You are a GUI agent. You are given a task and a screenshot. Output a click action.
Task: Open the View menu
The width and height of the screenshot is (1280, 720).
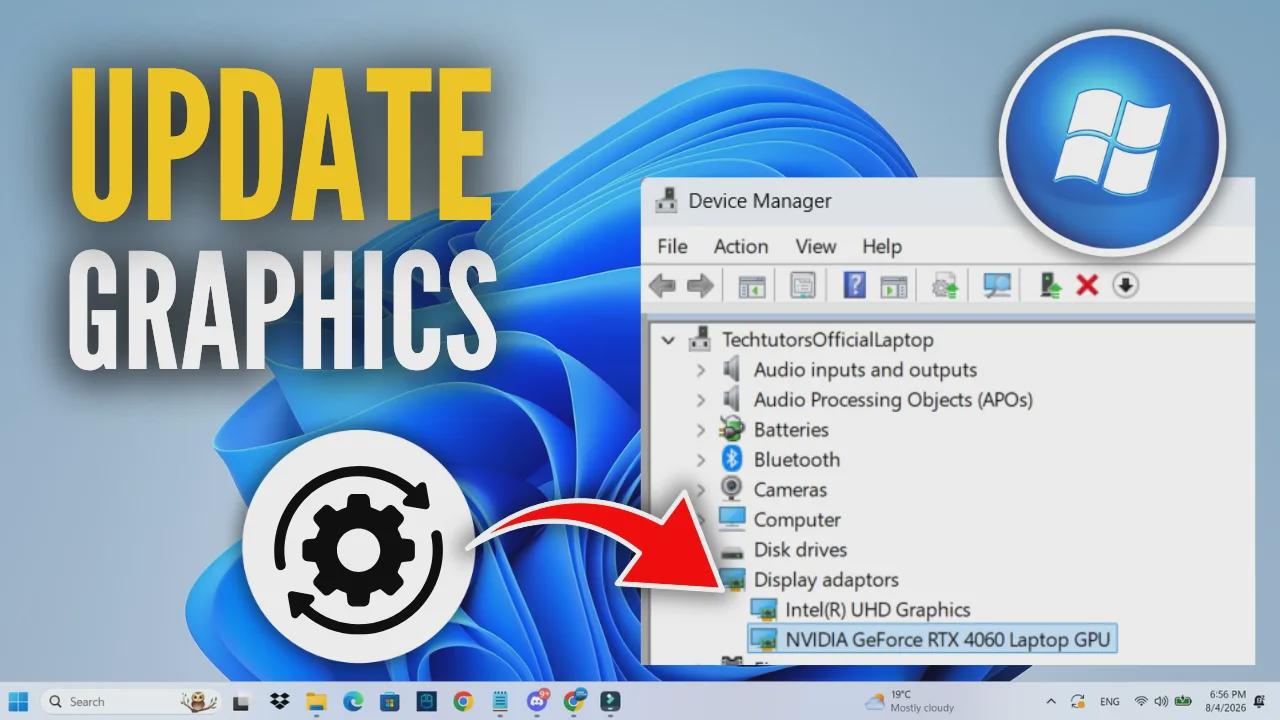pos(815,246)
